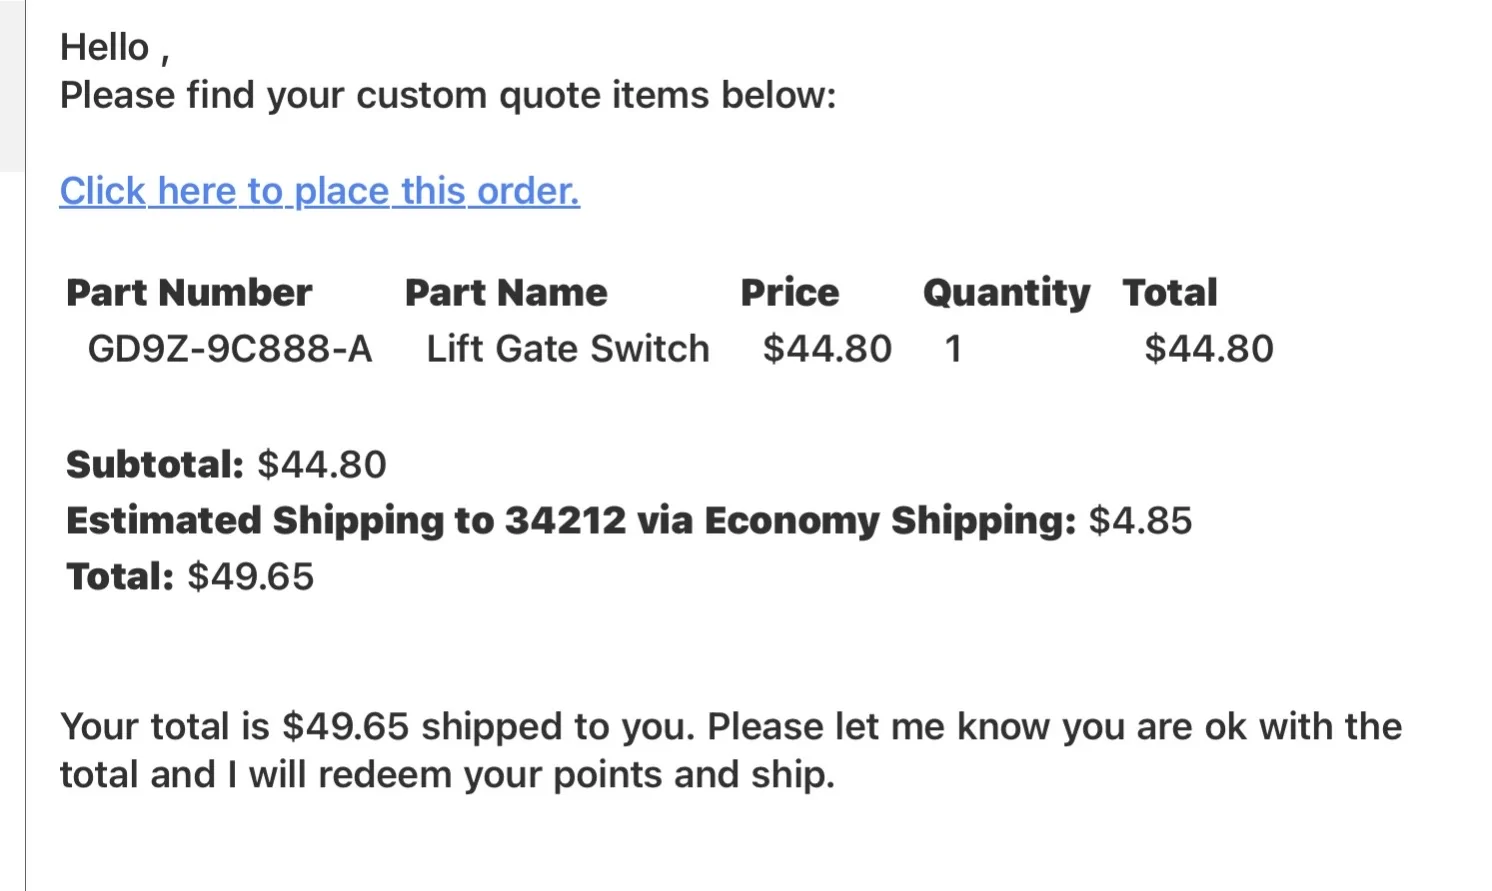Click the "Part Number" column header
Image resolution: width=1492 pixels, height=891 pixels.
coord(189,293)
